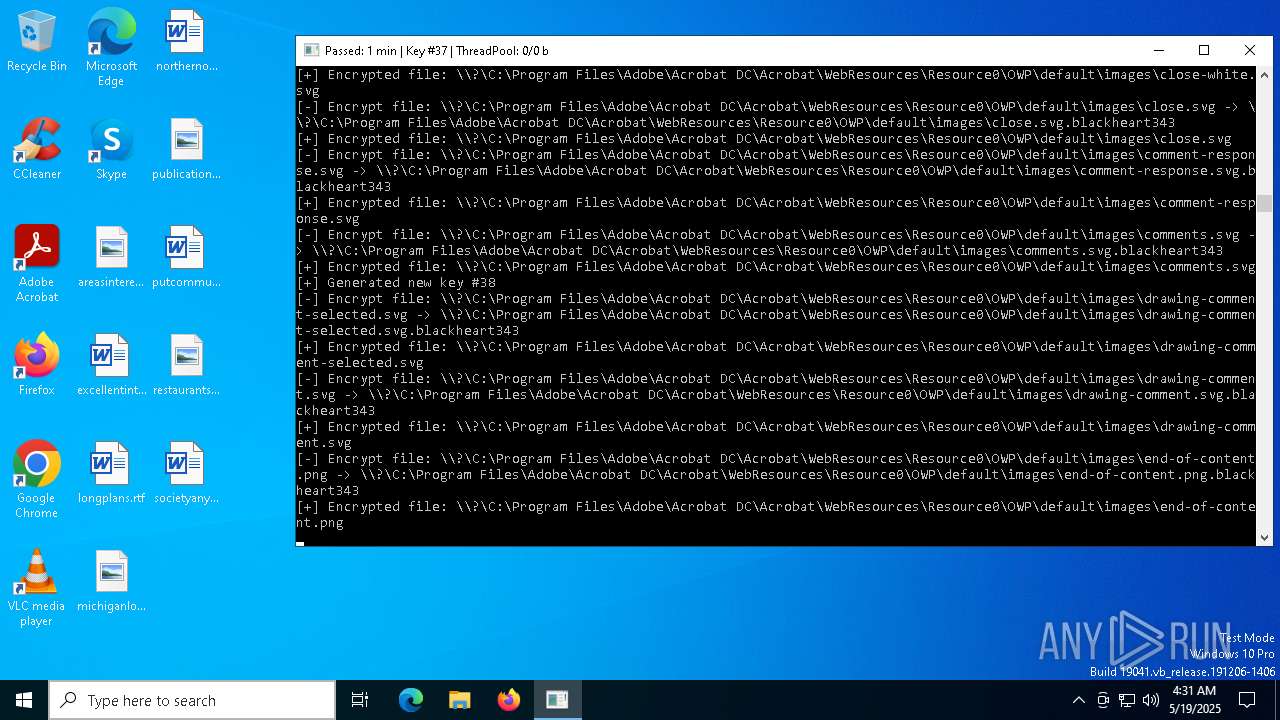The height and width of the screenshot is (720, 1280).
Task: Launch Firefox from the taskbar
Action: [x=508, y=700]
